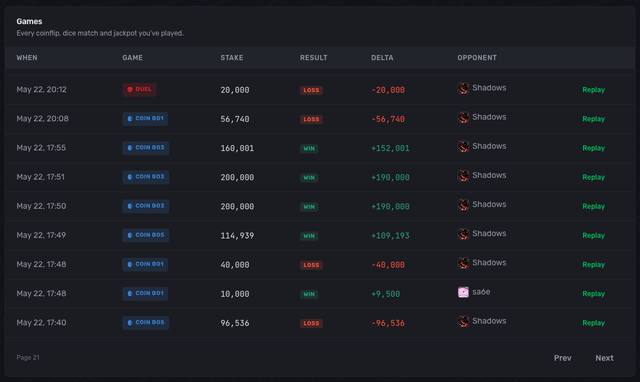This screenshot has width=640, height=382.
Task: Click the GAME column header
Action: tap(133, 58)
